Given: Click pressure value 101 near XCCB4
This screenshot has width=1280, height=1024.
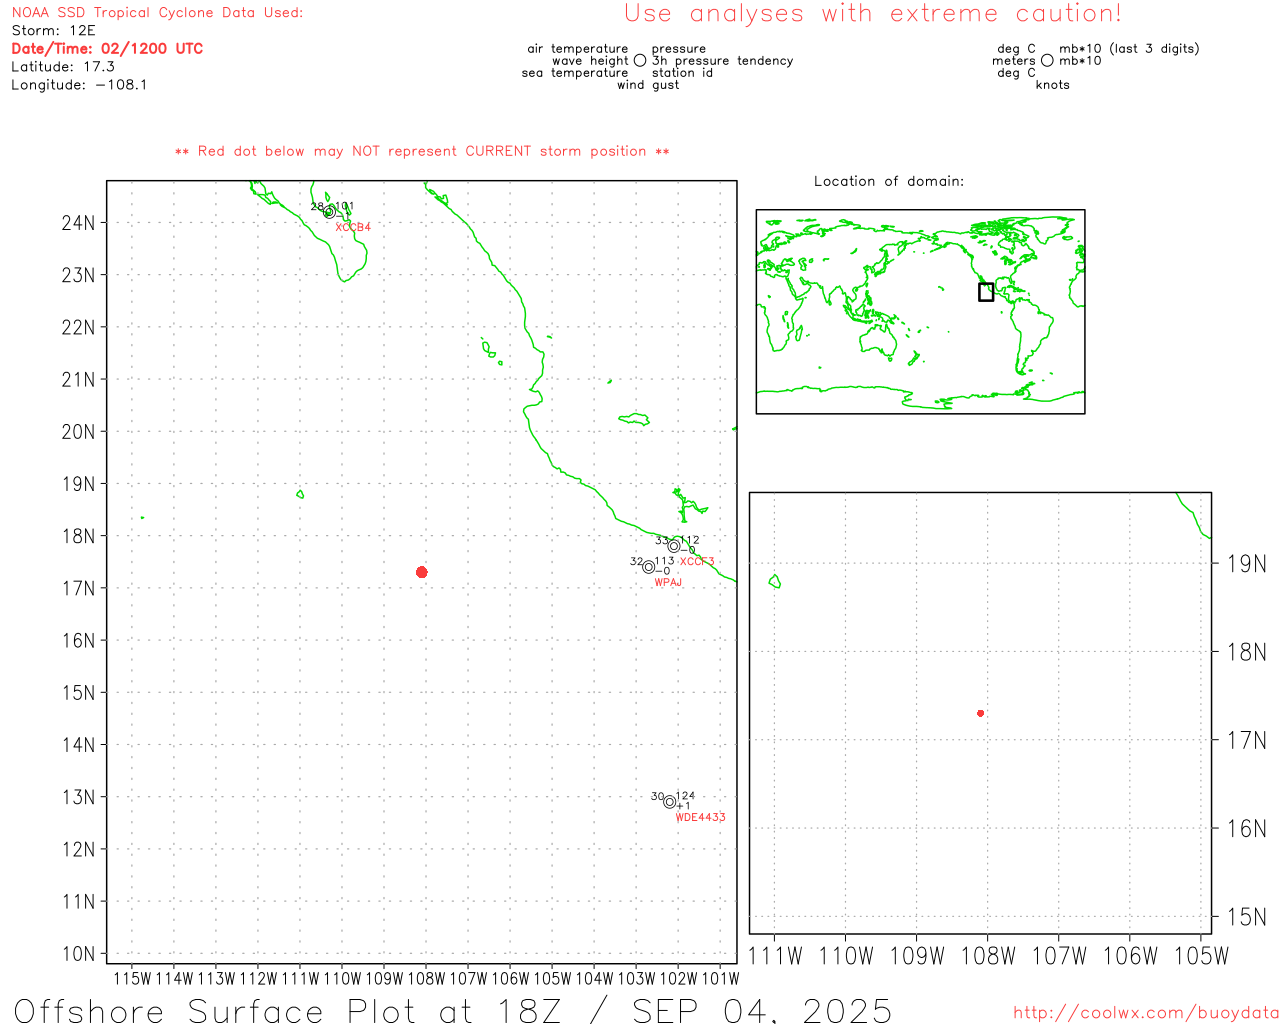Looking at the screenshot, I should 344,206.
